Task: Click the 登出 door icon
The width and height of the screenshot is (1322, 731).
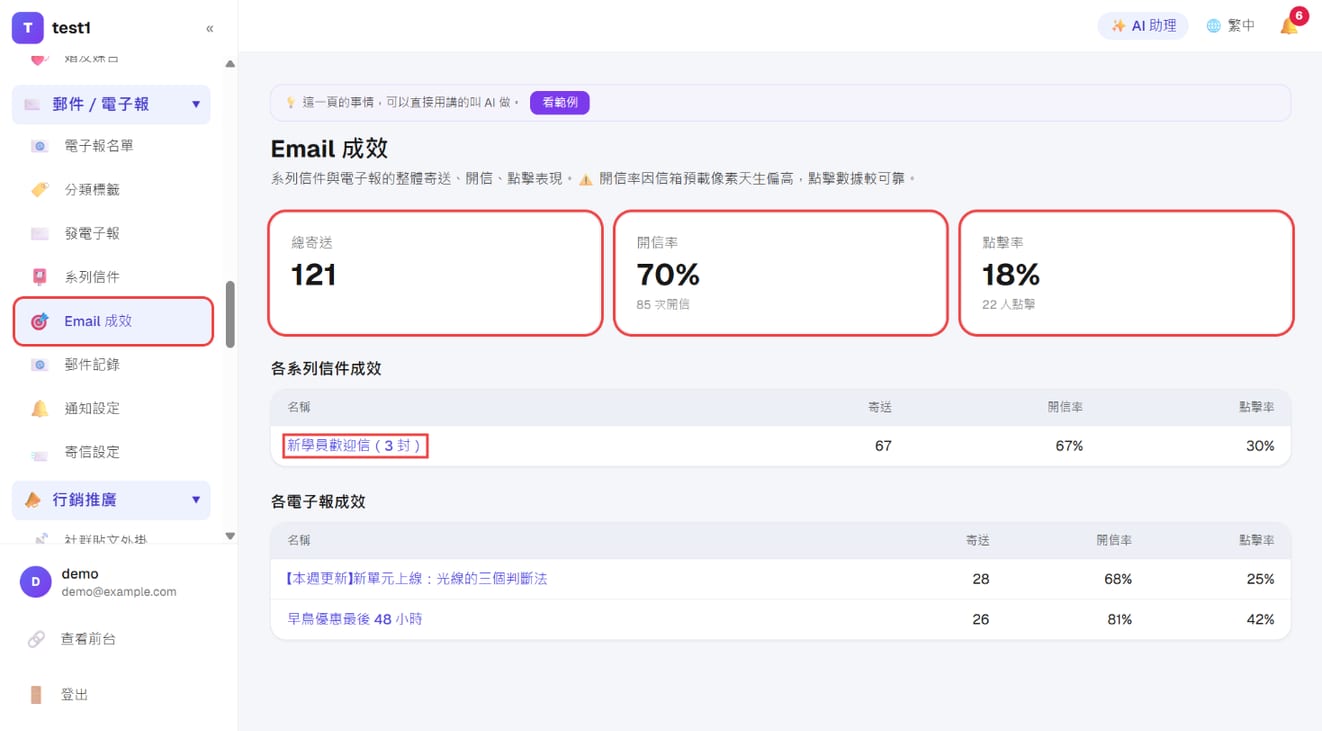Action: pos(36,694)
